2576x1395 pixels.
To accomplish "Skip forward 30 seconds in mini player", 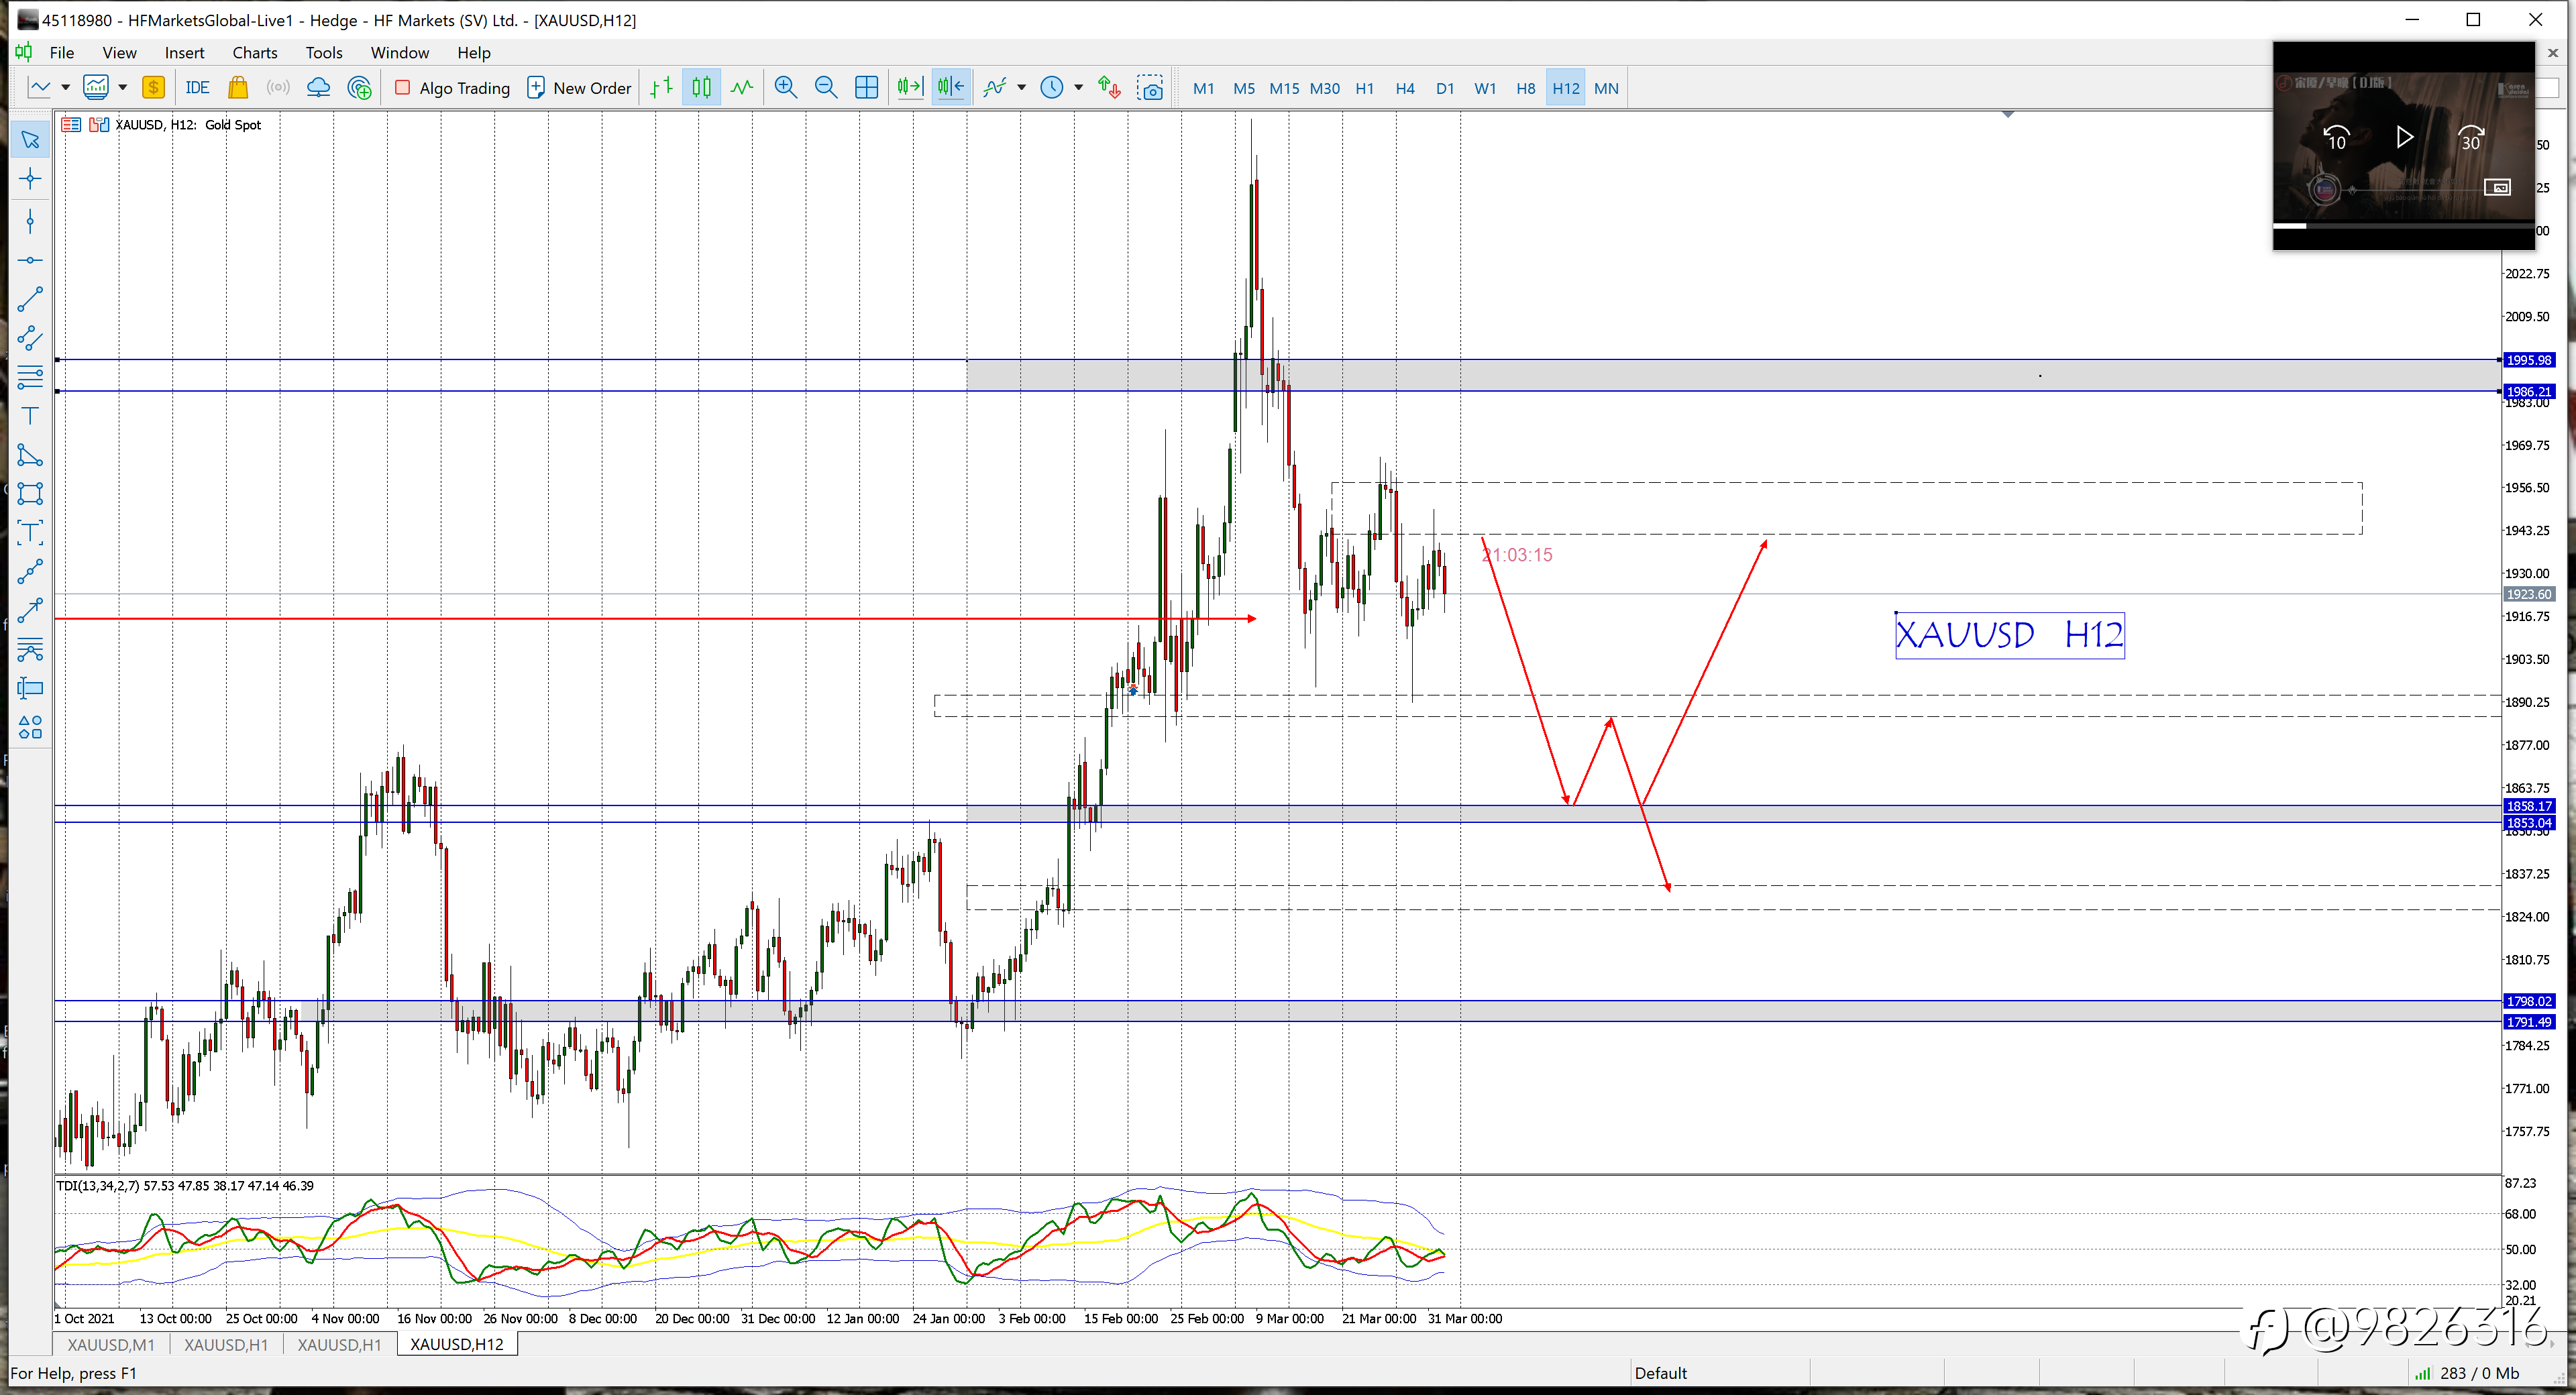I will click(x=2470, y=138).
